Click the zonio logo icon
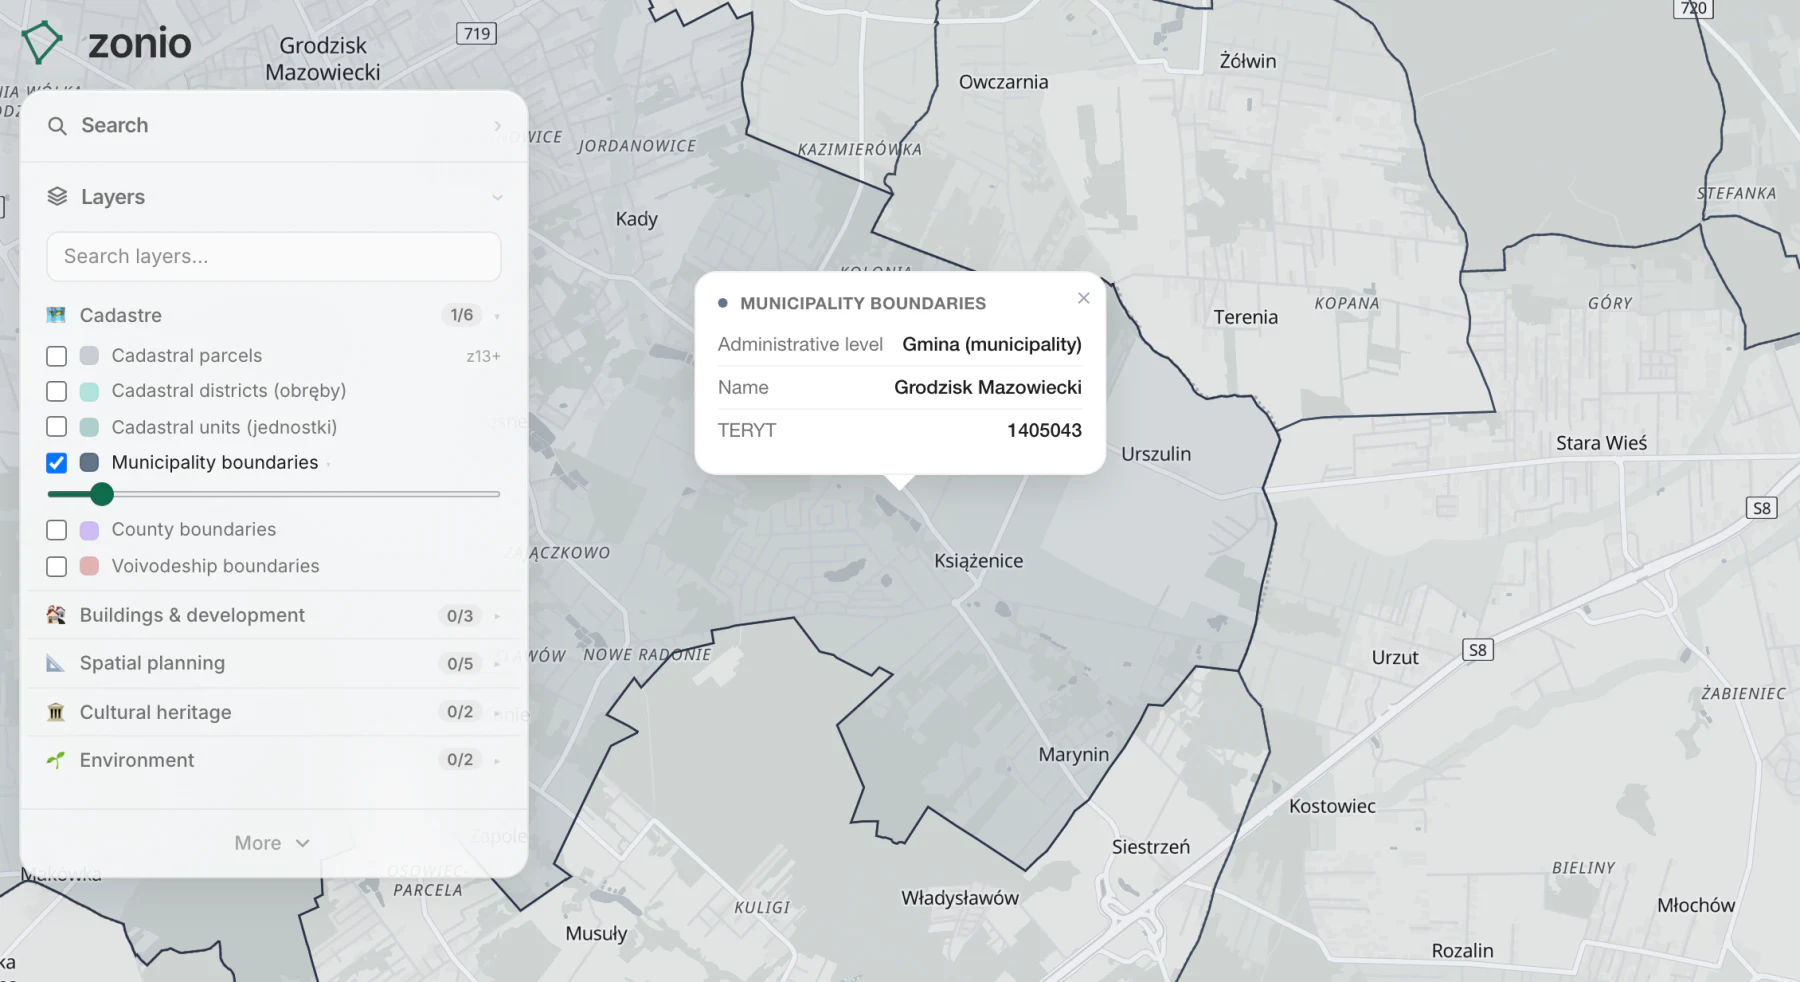 tap(42, 43)
